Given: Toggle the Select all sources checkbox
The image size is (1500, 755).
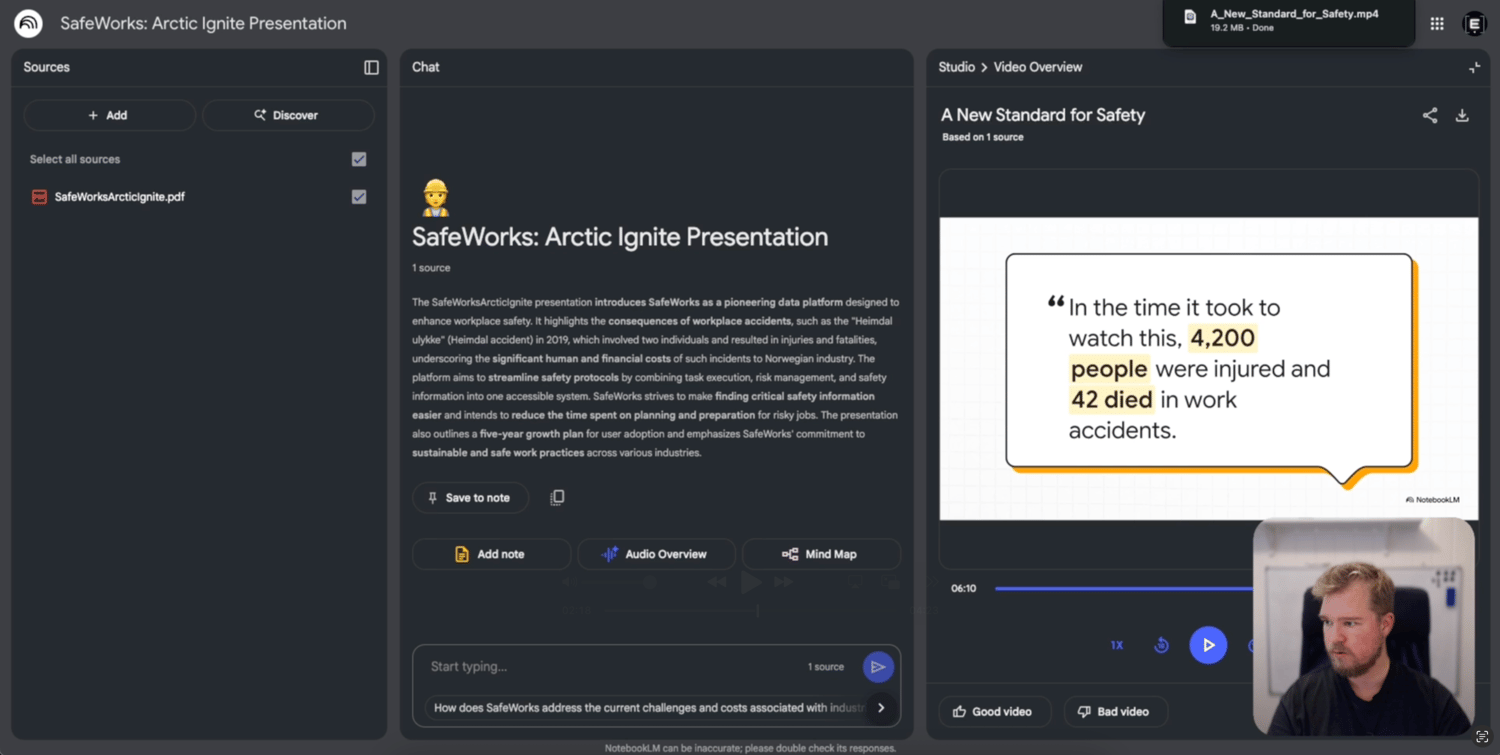Looking at the screenshot, I should point(359,159).
